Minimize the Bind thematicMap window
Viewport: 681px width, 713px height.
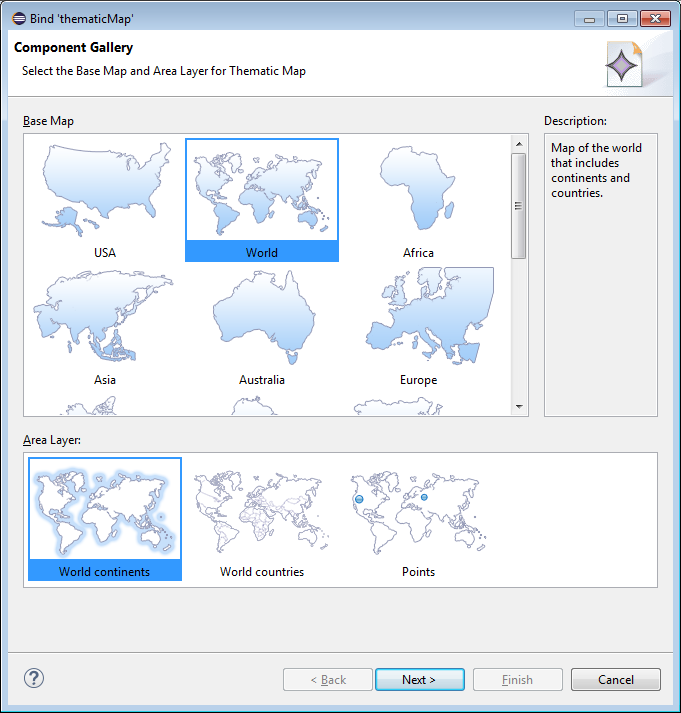coord(589,19)
